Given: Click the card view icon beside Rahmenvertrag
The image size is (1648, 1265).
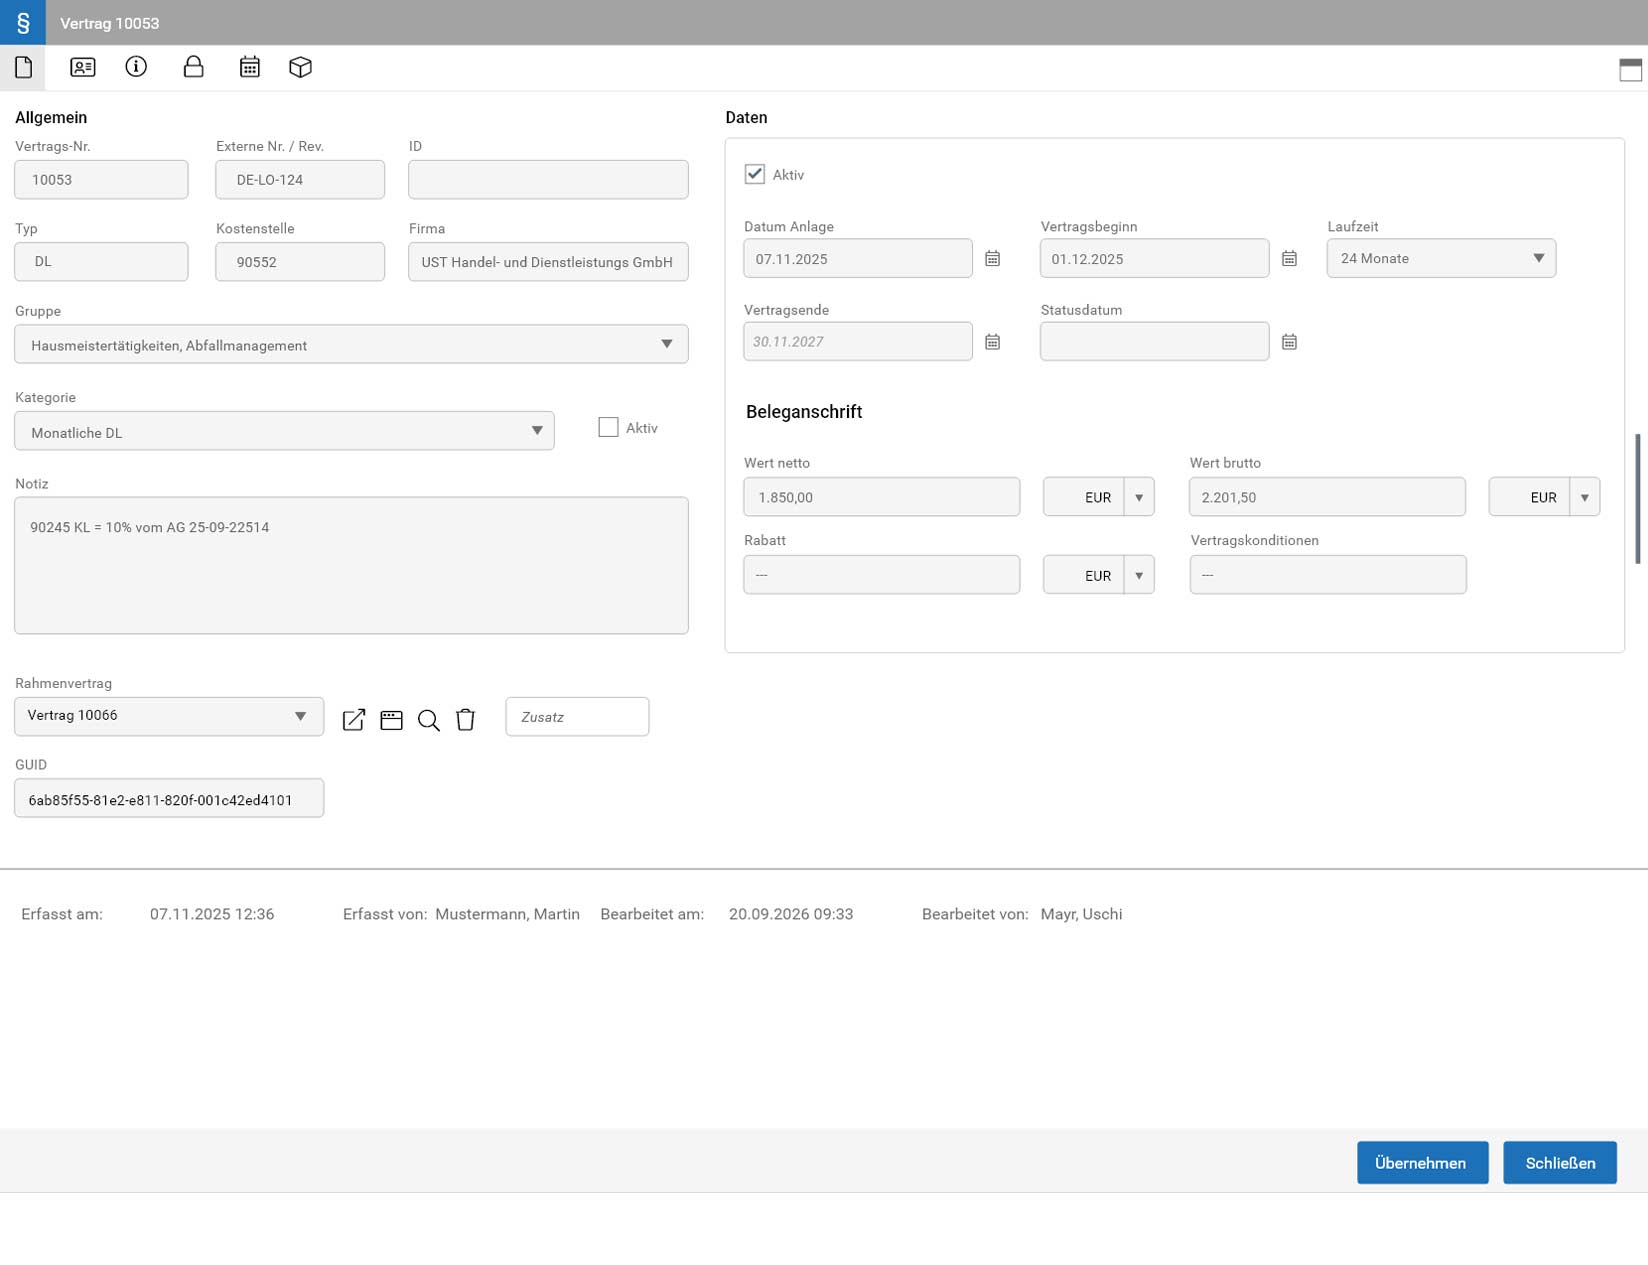Looking at the screenshot, I should point(391,720).
